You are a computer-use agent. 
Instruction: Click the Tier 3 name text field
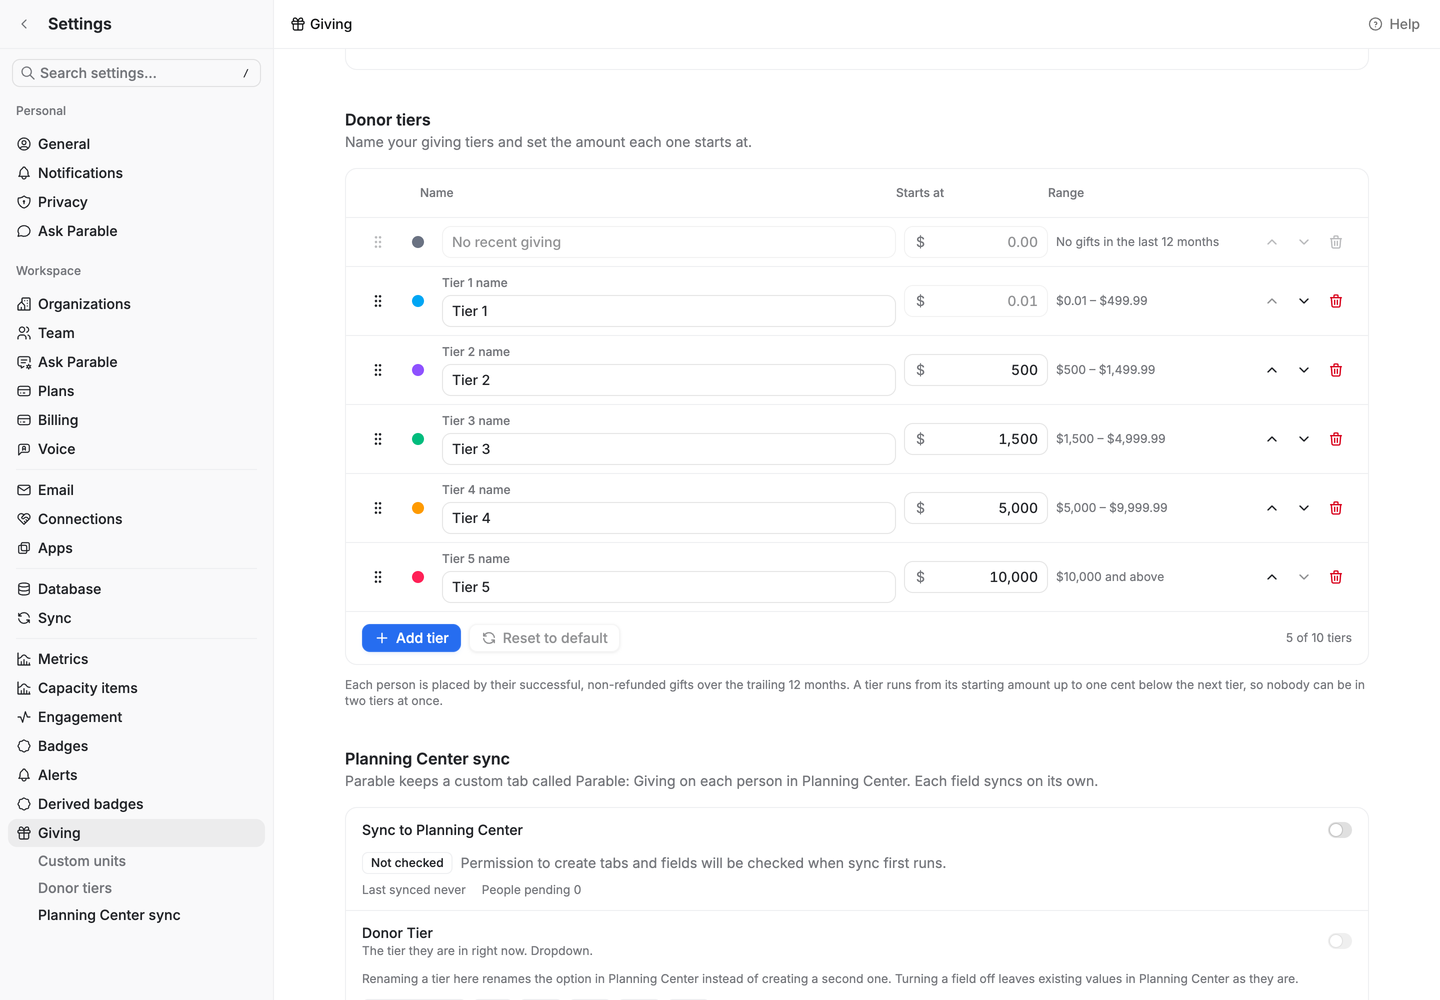tap(668, 449)
